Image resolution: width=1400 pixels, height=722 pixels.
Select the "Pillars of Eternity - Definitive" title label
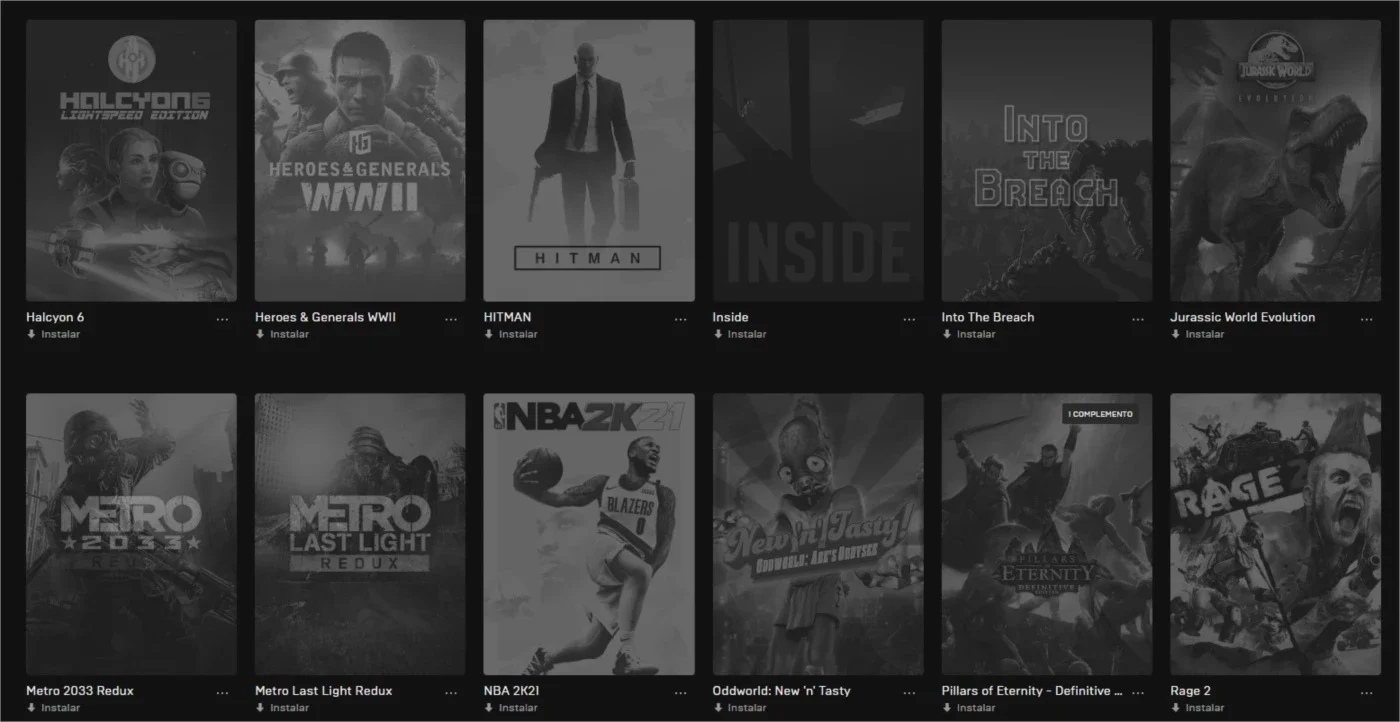1032,691
